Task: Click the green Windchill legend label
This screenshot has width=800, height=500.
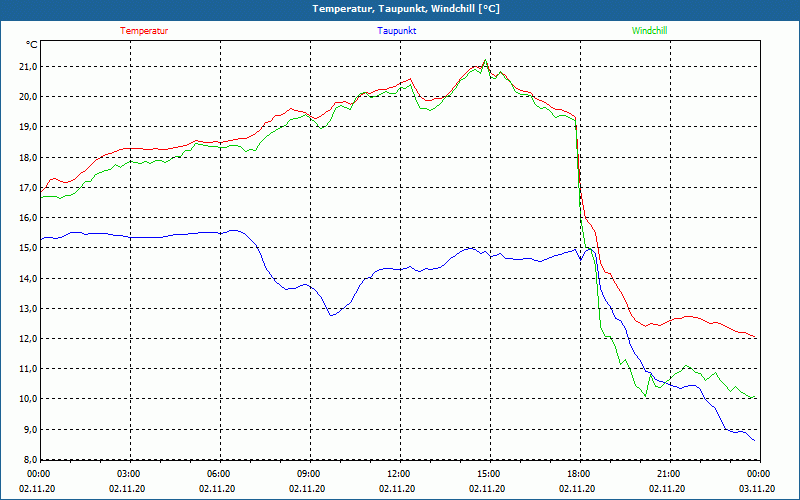Action: (649, 31)
